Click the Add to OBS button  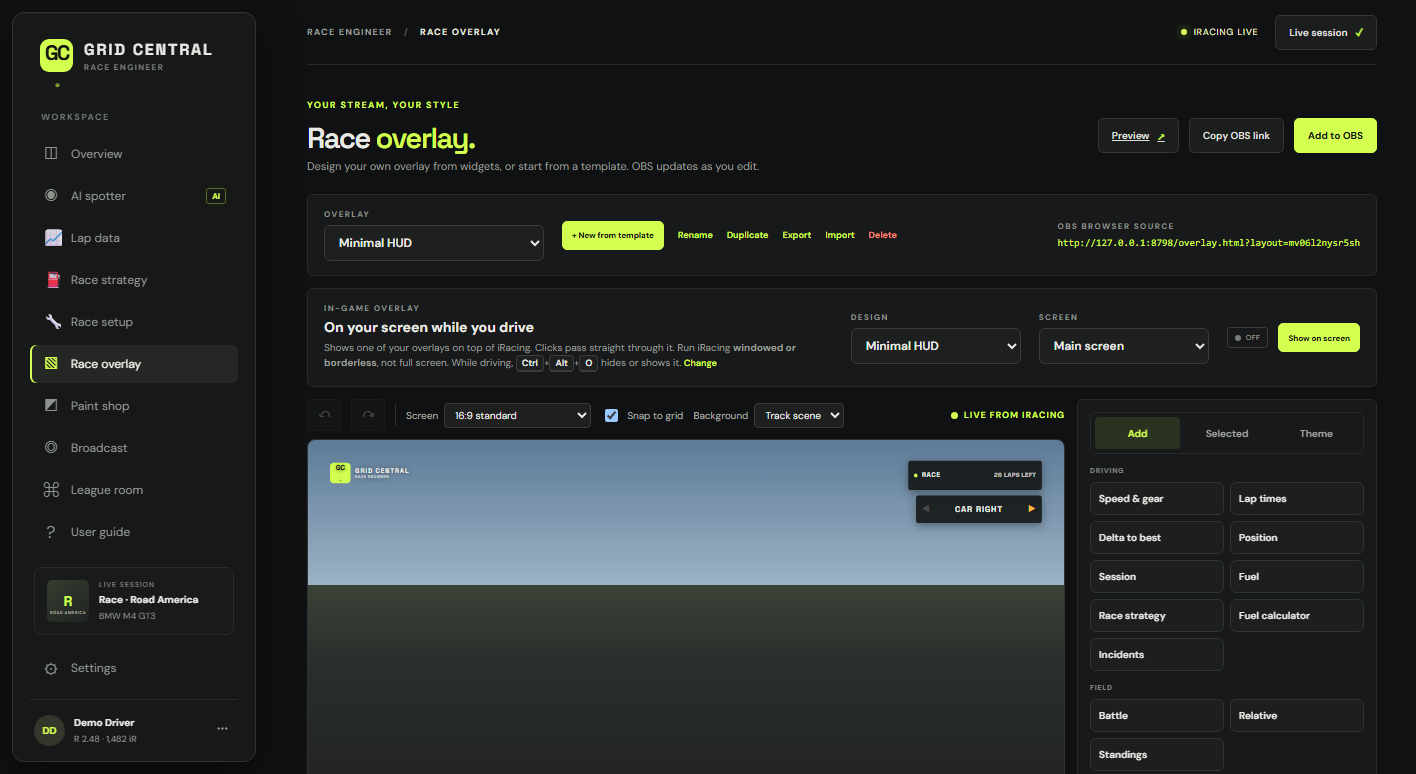point(1335,136)
